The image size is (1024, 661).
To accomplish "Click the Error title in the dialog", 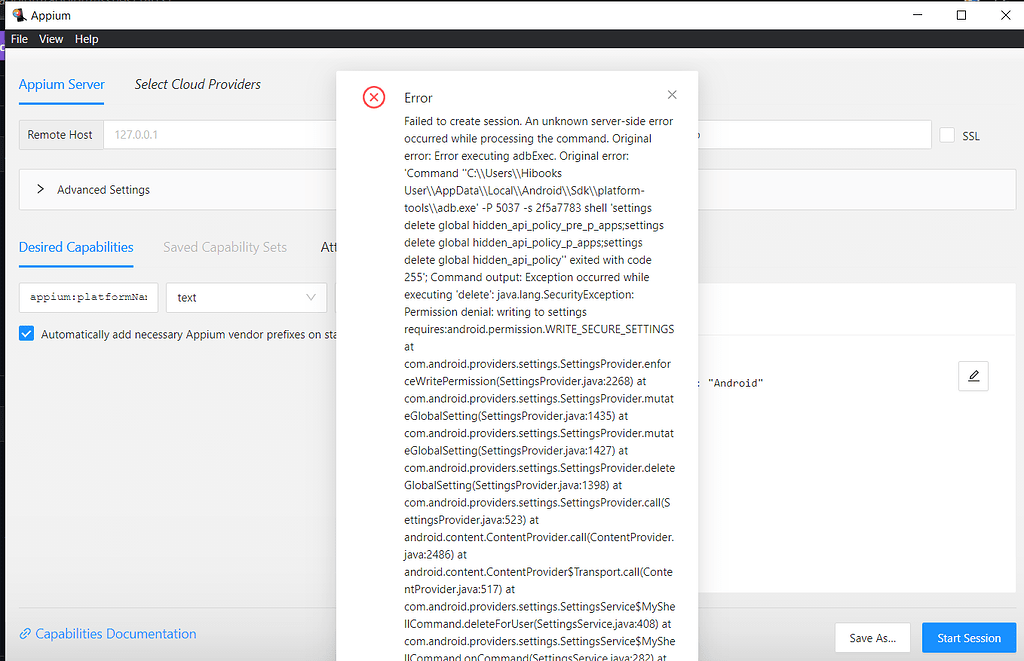I will pyautogui.click(x=418, y=98).
